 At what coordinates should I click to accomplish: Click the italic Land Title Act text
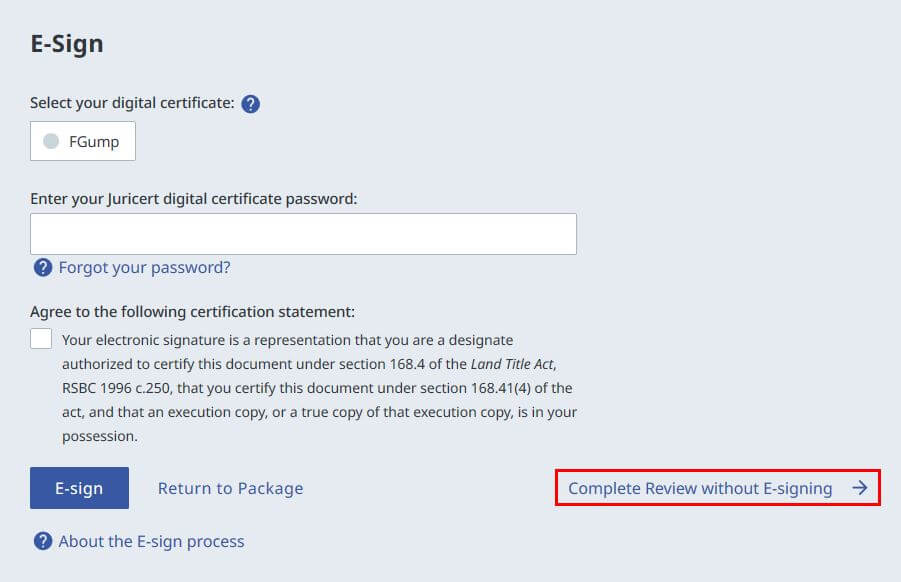[512, 364]
